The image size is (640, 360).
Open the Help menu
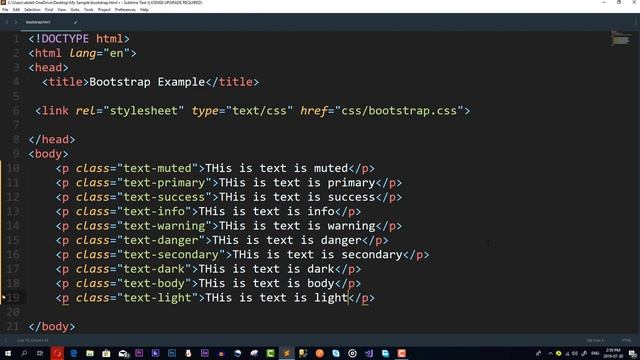[144, 9]
